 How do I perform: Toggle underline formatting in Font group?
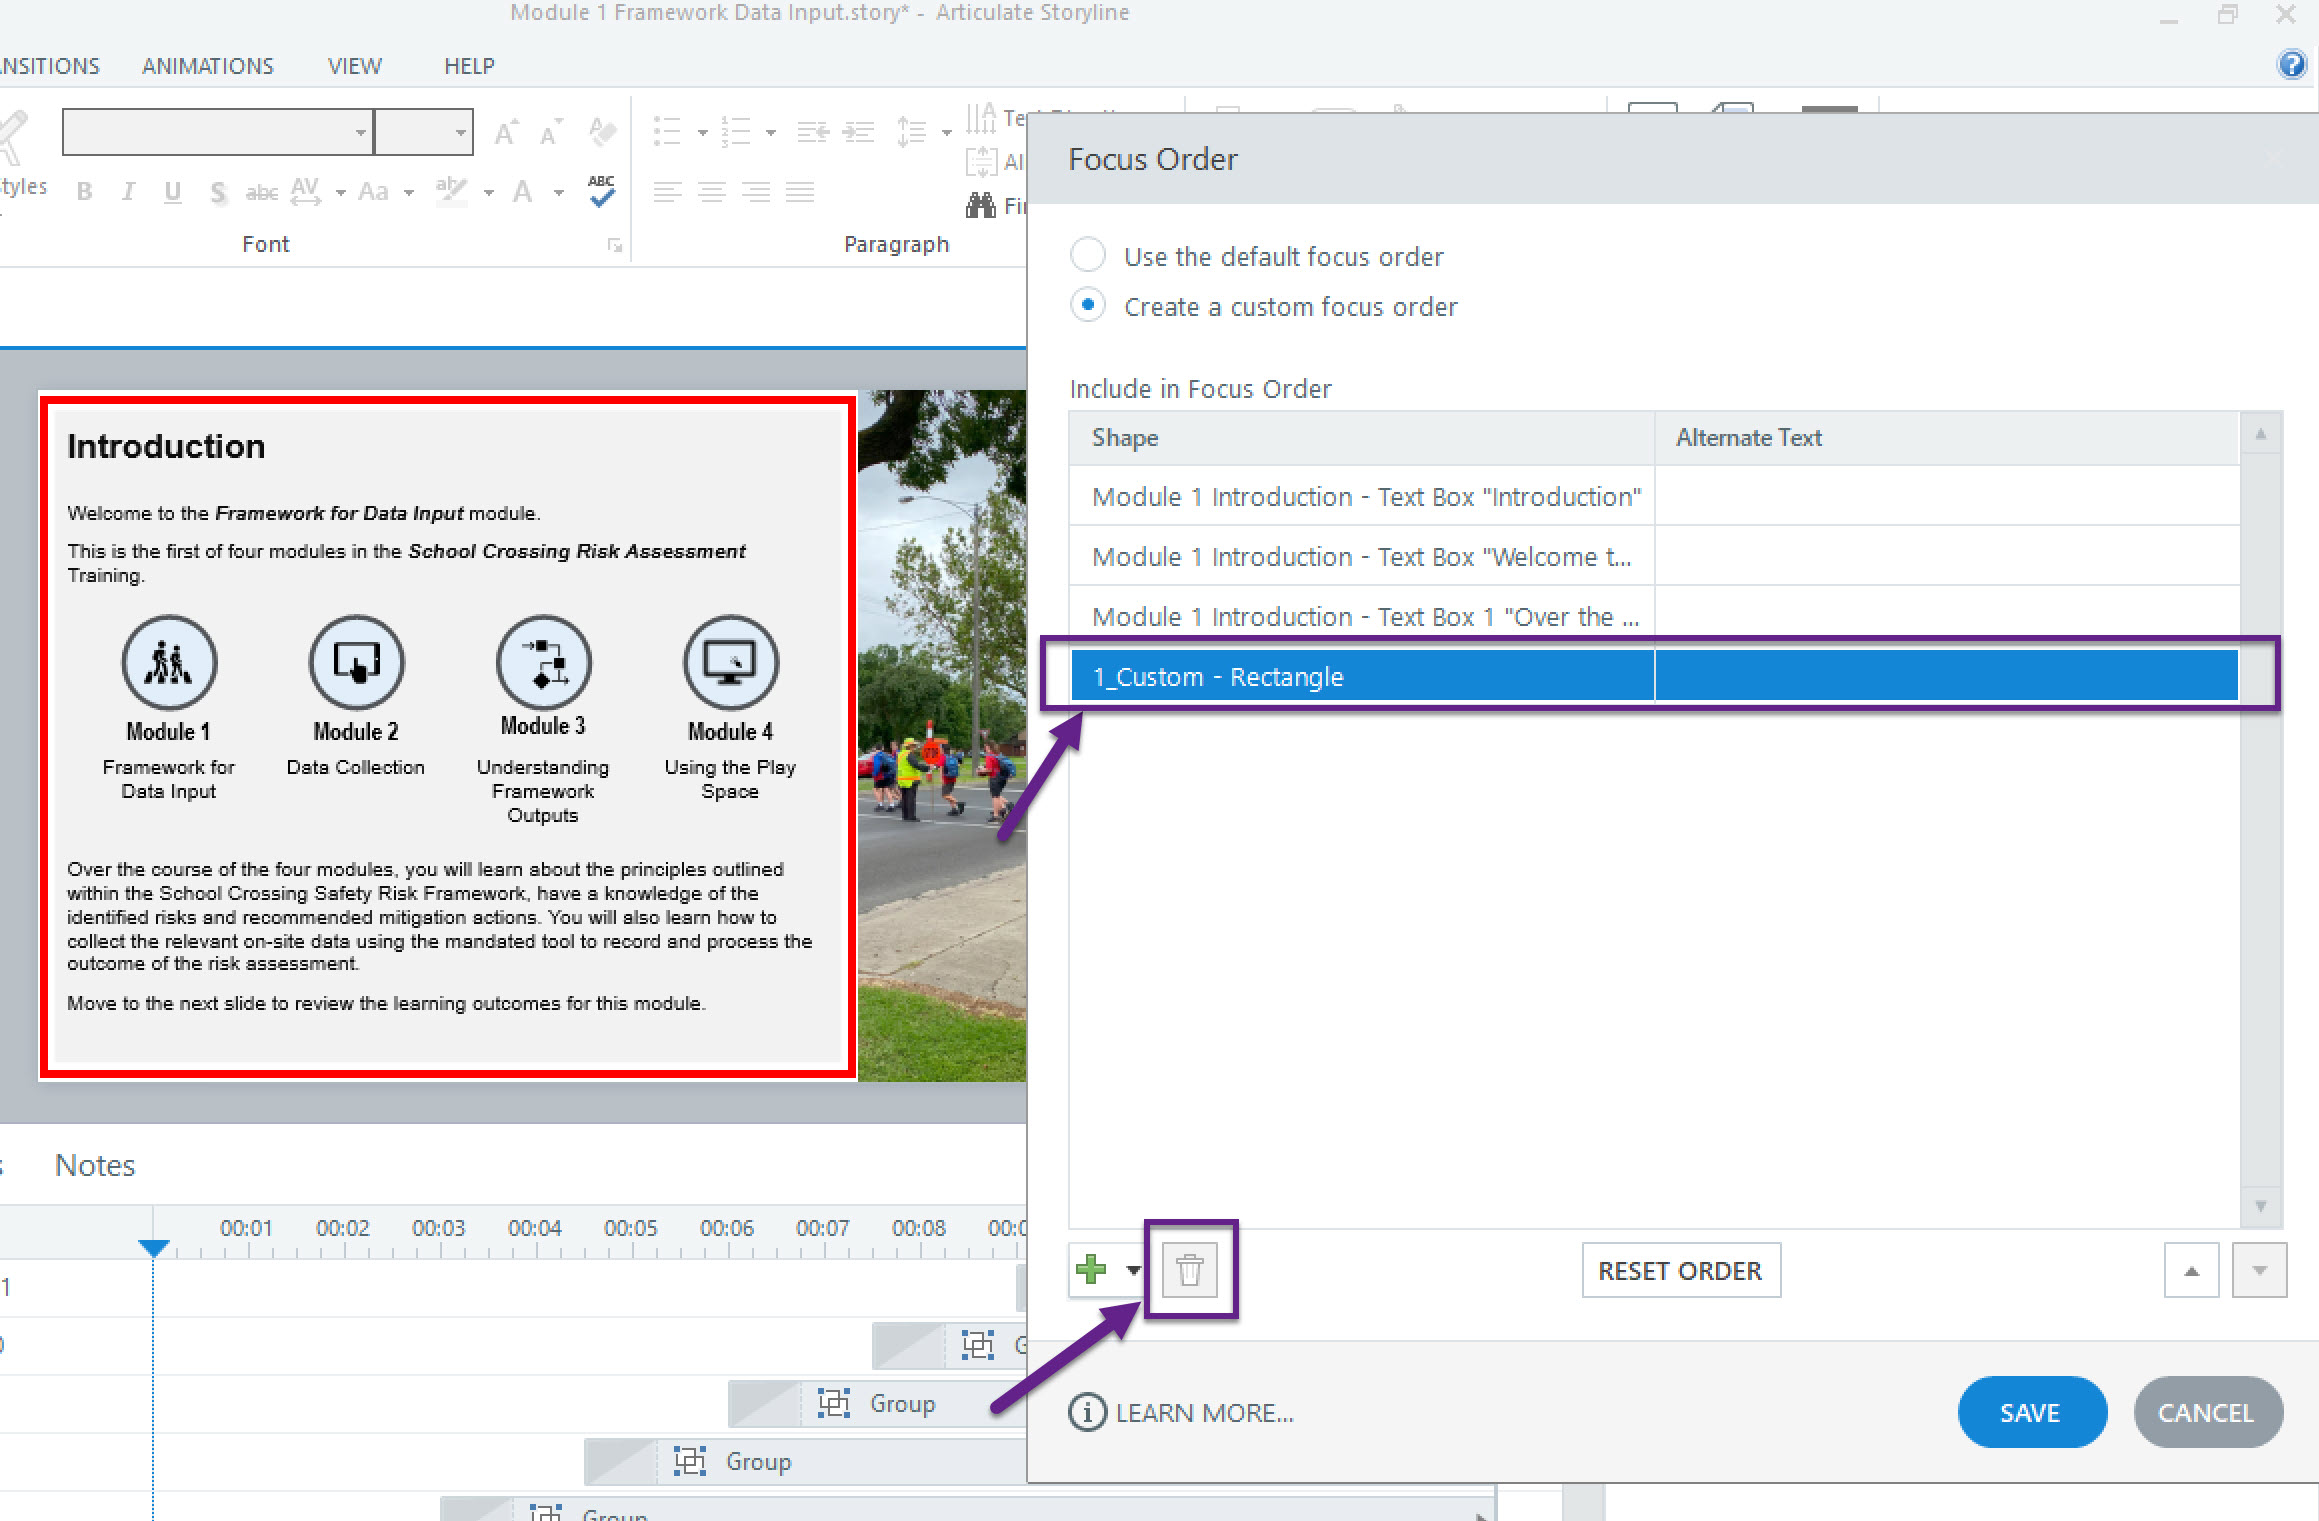point(172,192)
